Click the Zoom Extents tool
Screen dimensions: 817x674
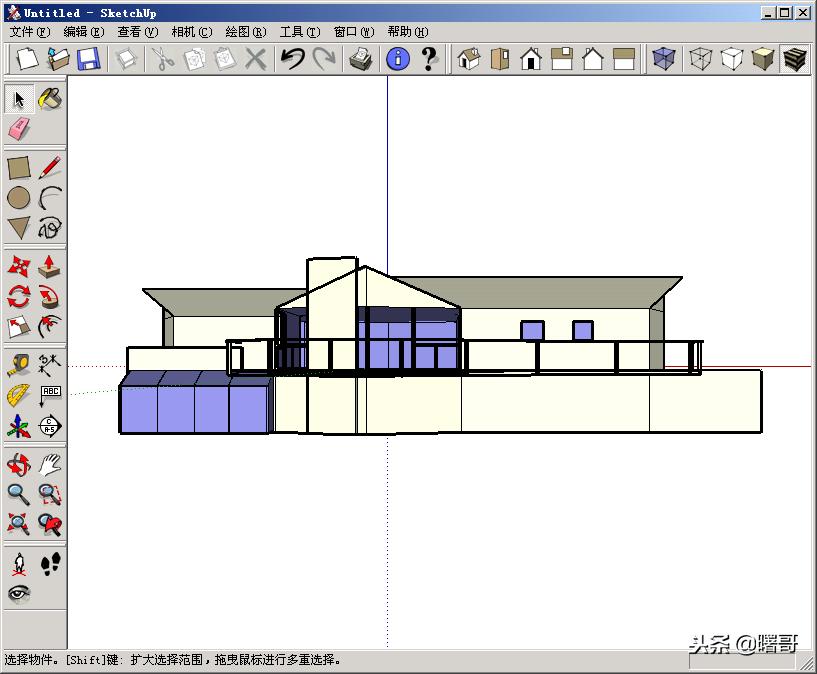point(18,522)
